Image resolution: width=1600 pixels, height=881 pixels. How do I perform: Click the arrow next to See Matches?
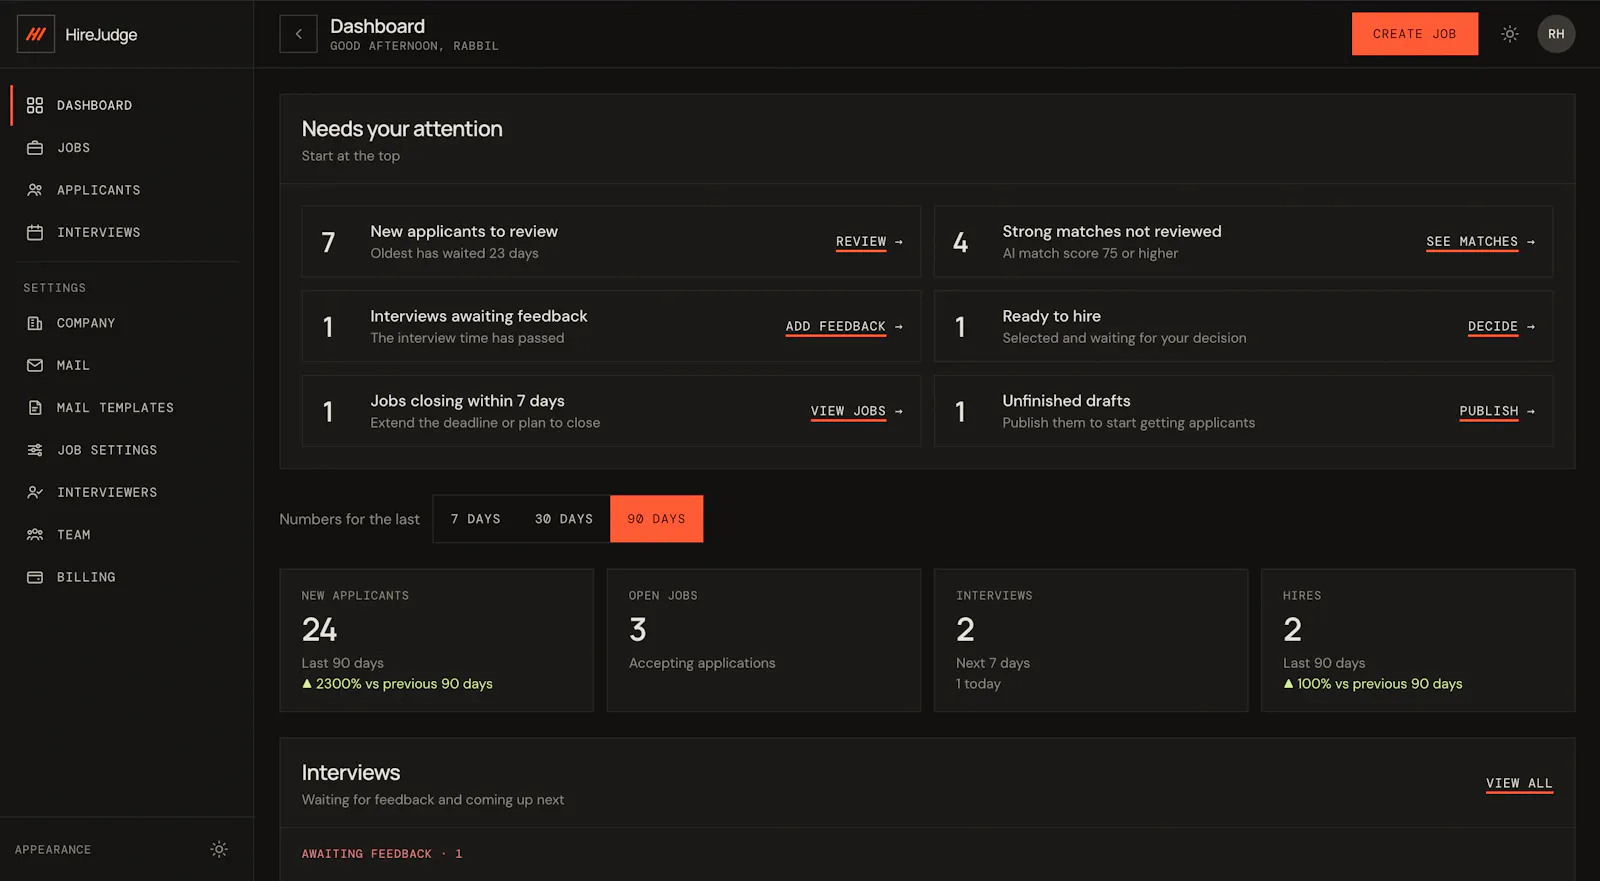click(x=1531, y=242)
